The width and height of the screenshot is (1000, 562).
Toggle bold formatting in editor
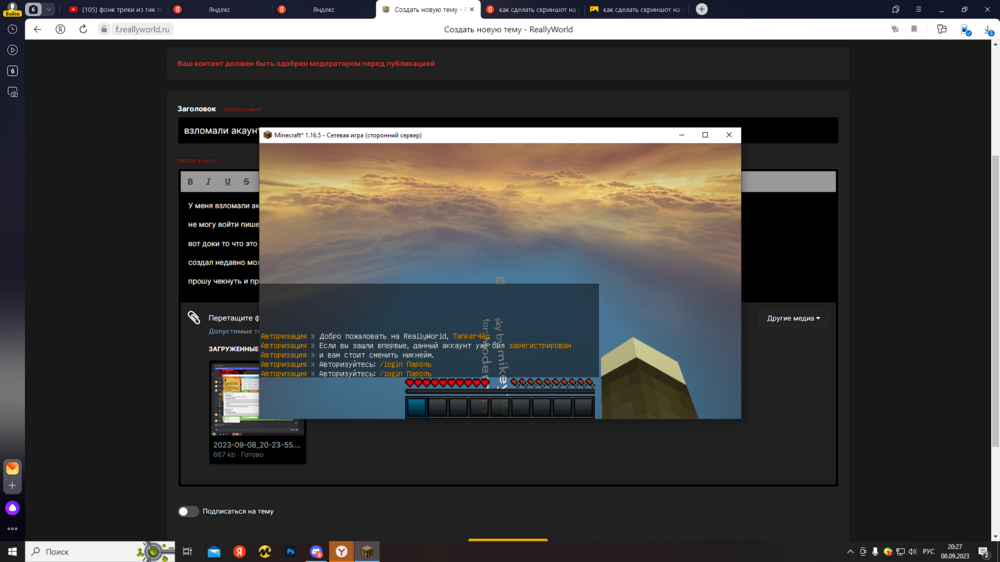[190, 182]
